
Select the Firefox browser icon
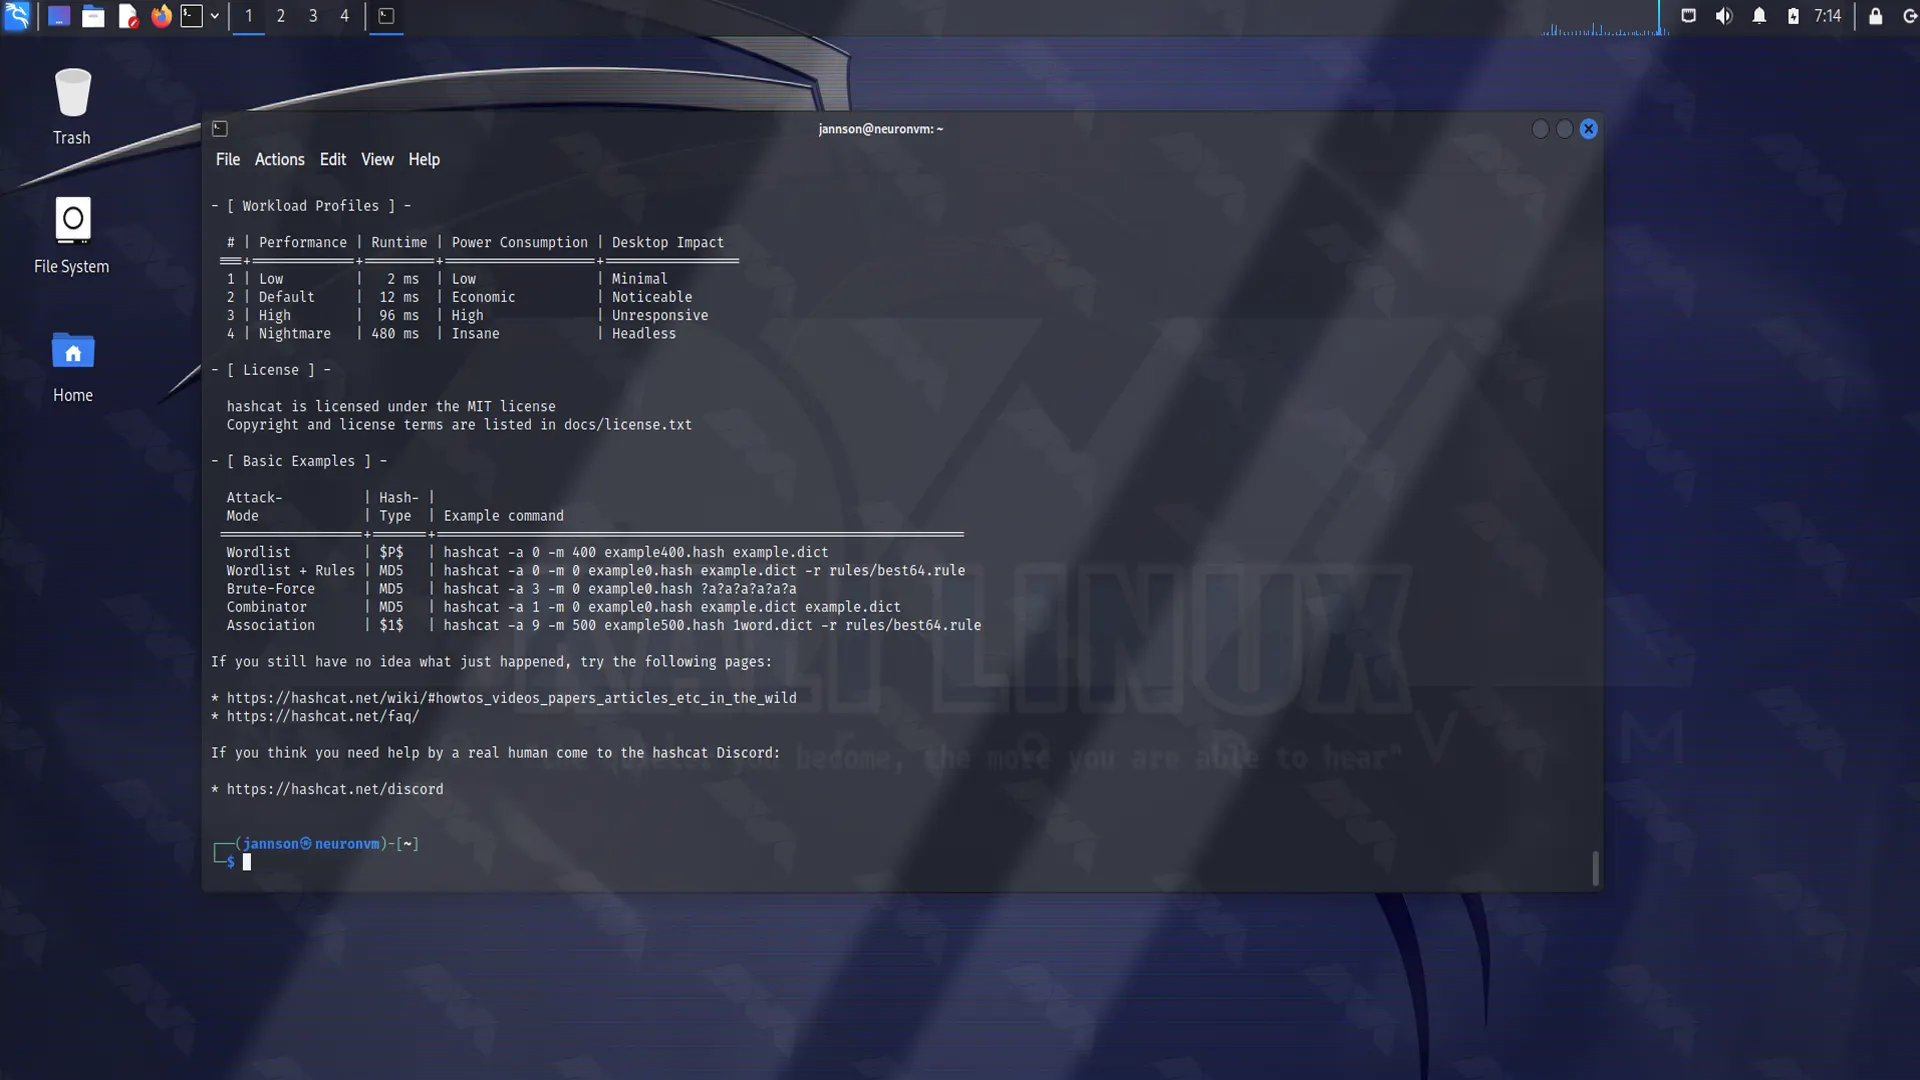point(160,16)
